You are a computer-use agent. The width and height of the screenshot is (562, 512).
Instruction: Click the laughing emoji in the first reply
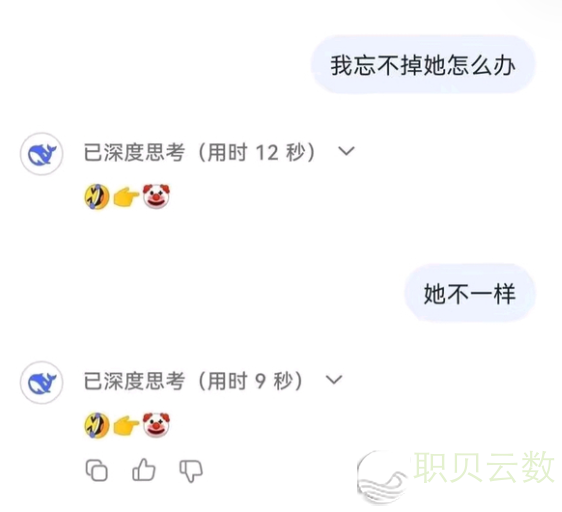point(97,196)
